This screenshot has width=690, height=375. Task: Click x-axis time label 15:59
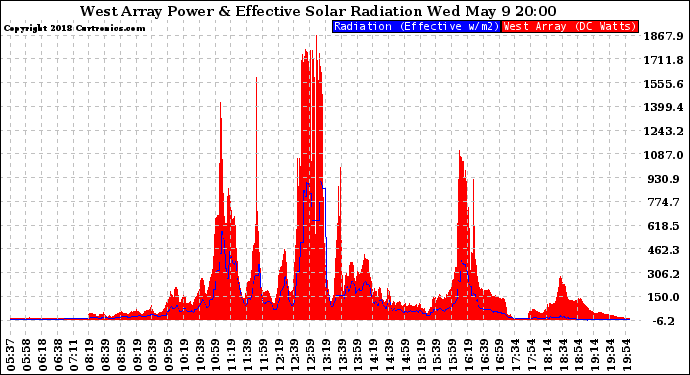[453, 355]
